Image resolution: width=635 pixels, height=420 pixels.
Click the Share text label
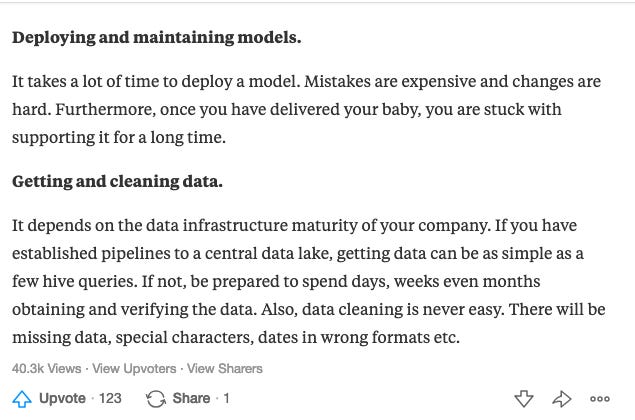(191, 398)
